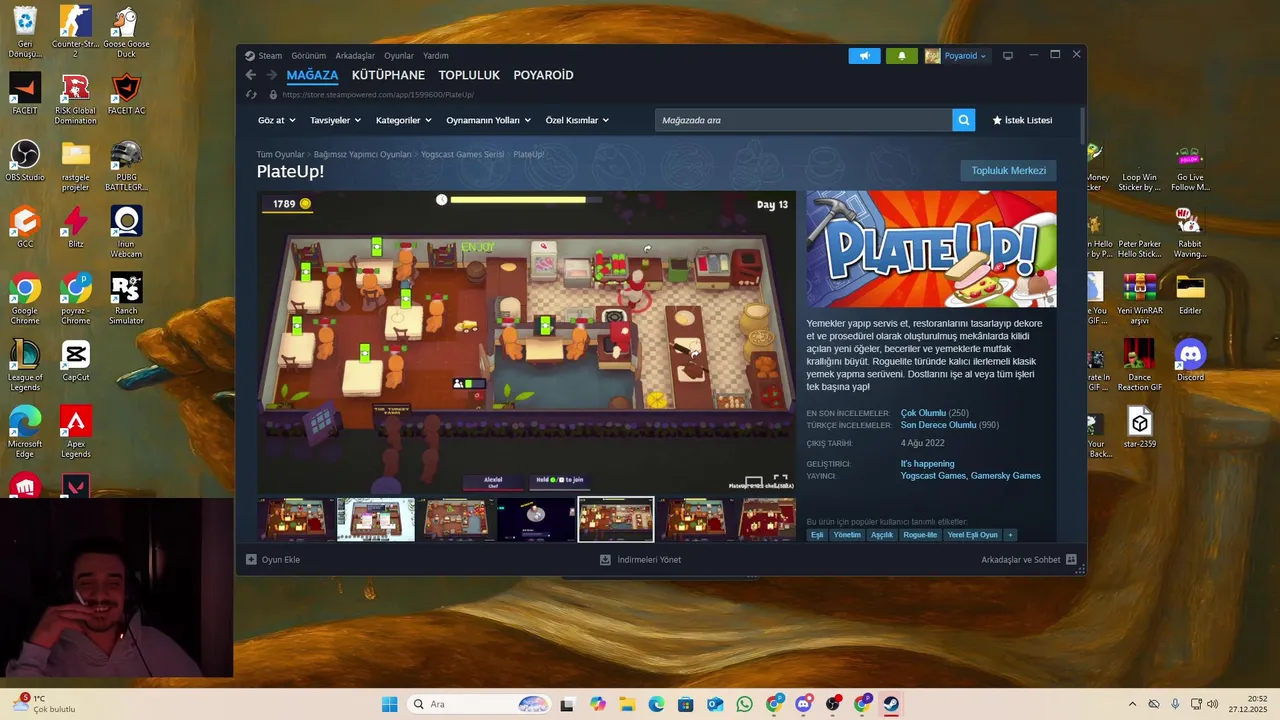Open the Arkadaşlar menu
The image size is (1280, 720).
click(355, 56)
